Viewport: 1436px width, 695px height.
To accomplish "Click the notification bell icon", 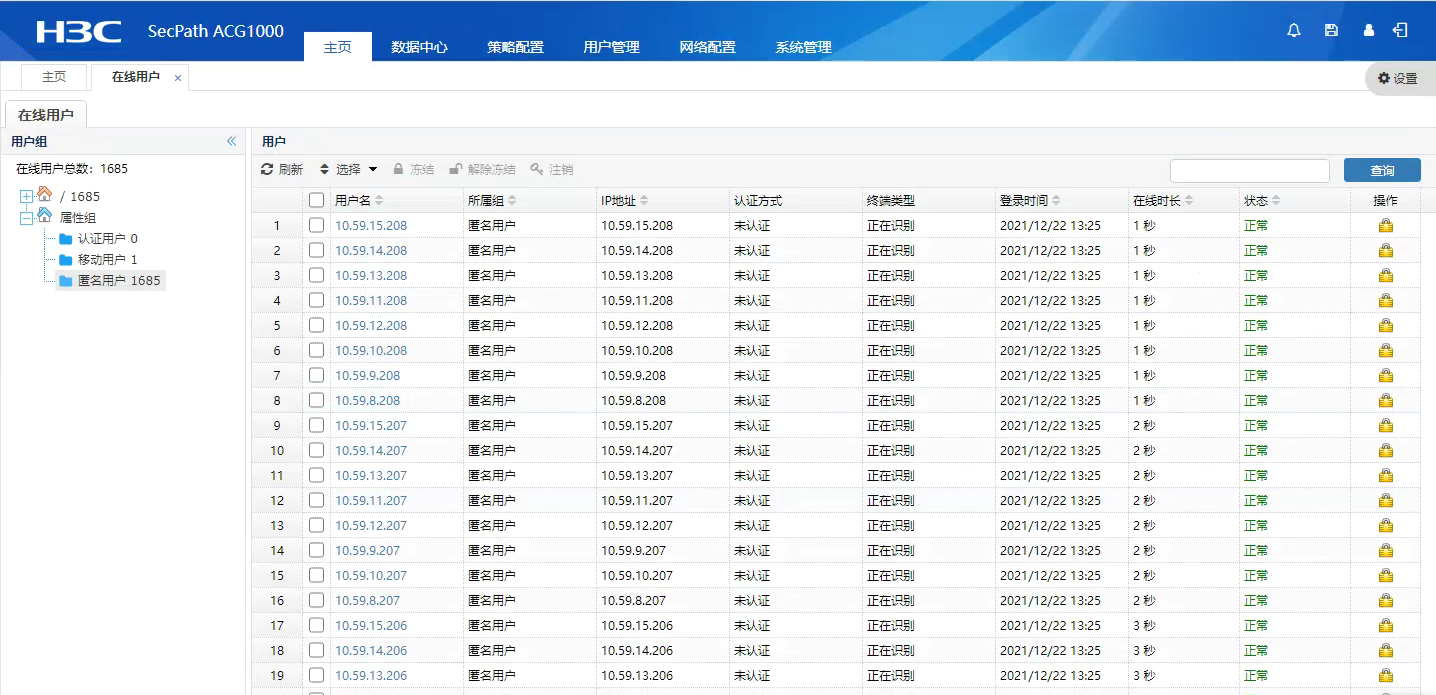I will [1294, 30].
